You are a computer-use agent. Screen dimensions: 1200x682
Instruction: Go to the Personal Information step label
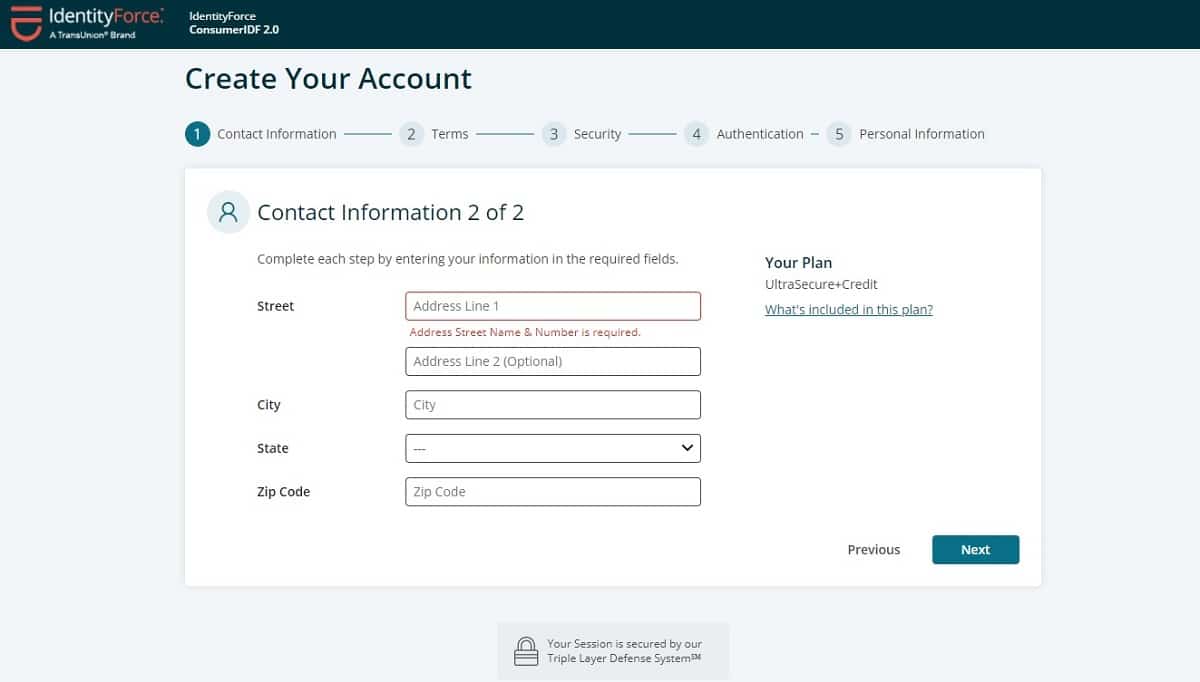click(x=922, y=134)
